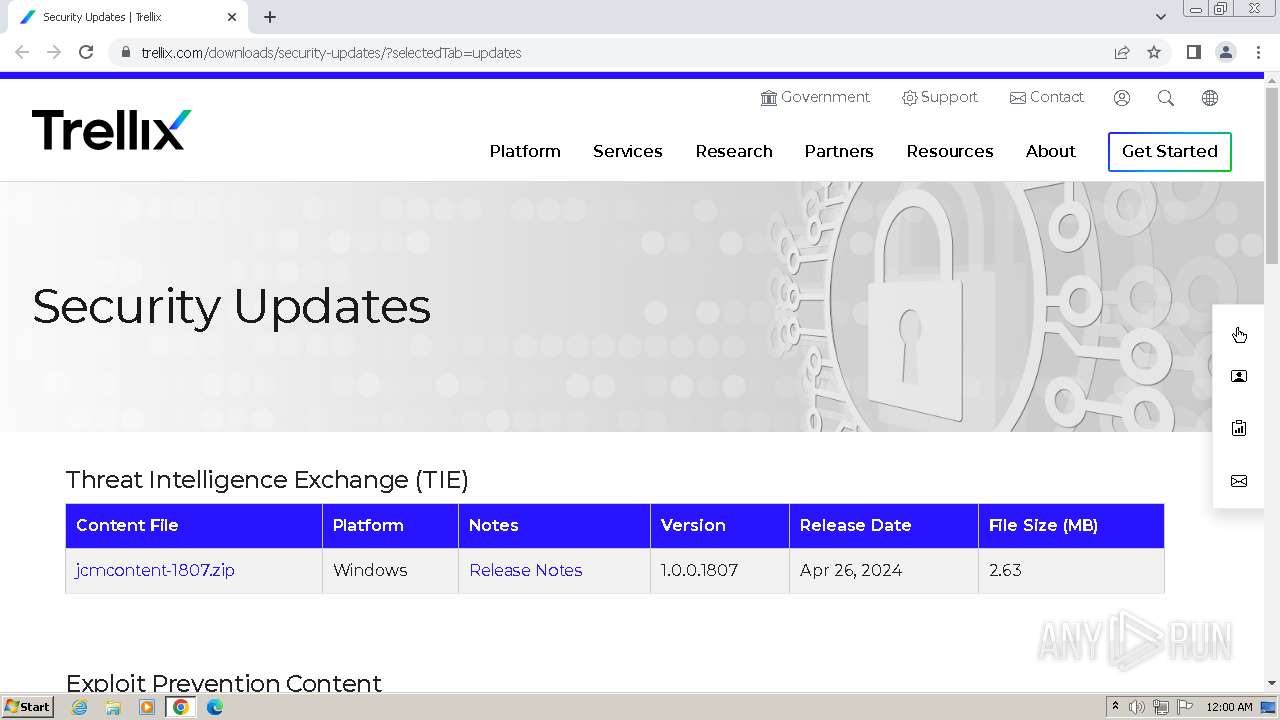Open Microsoft Edge from taskbar
This screenshot has height=720, width=1280.
215,707
